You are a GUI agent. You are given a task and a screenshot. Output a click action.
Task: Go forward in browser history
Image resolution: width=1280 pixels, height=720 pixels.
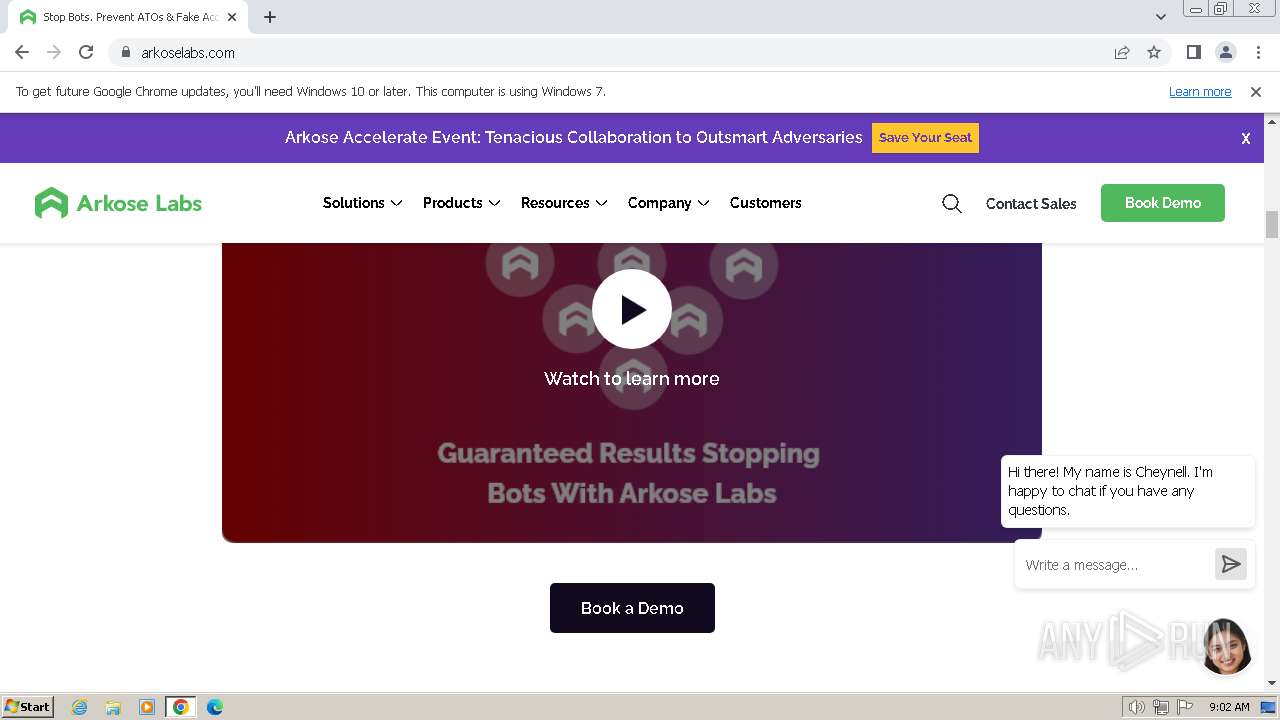click(54, 52)
